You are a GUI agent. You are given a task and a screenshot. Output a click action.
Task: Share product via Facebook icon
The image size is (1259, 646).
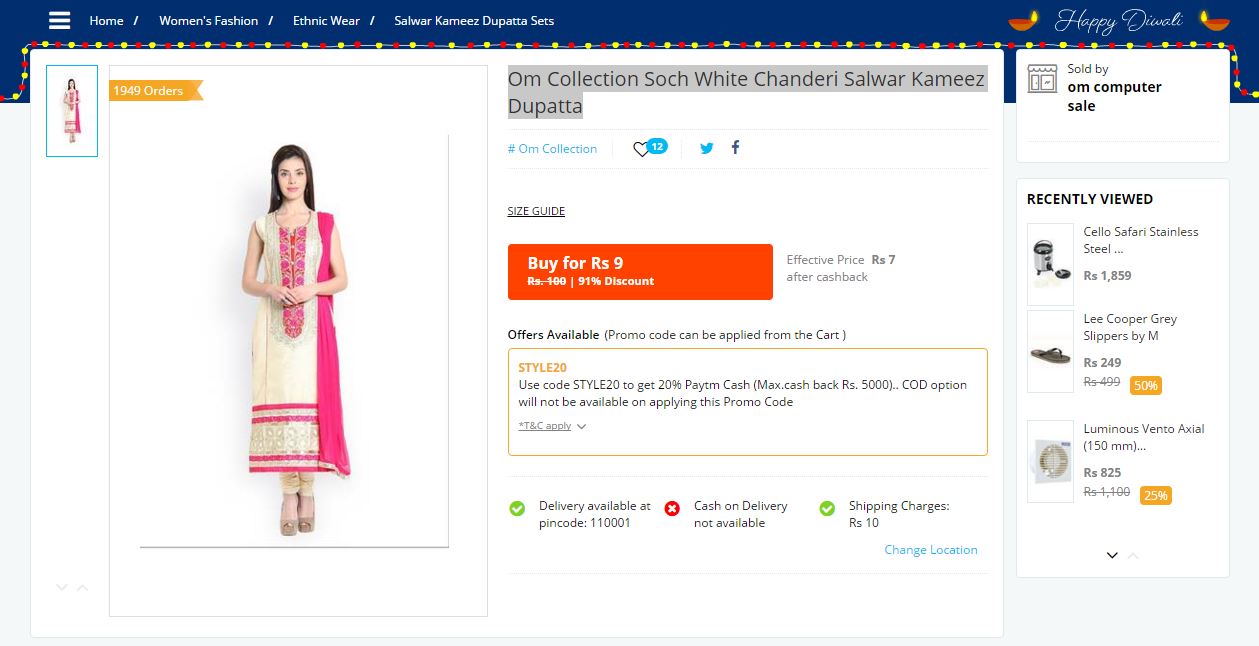pos(735,147)
